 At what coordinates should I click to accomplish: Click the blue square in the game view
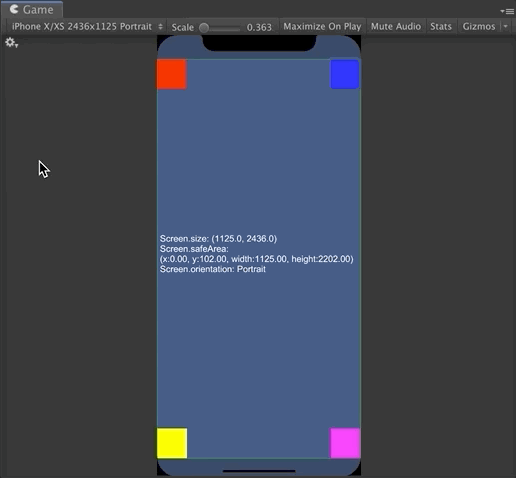tap(345, 74)
